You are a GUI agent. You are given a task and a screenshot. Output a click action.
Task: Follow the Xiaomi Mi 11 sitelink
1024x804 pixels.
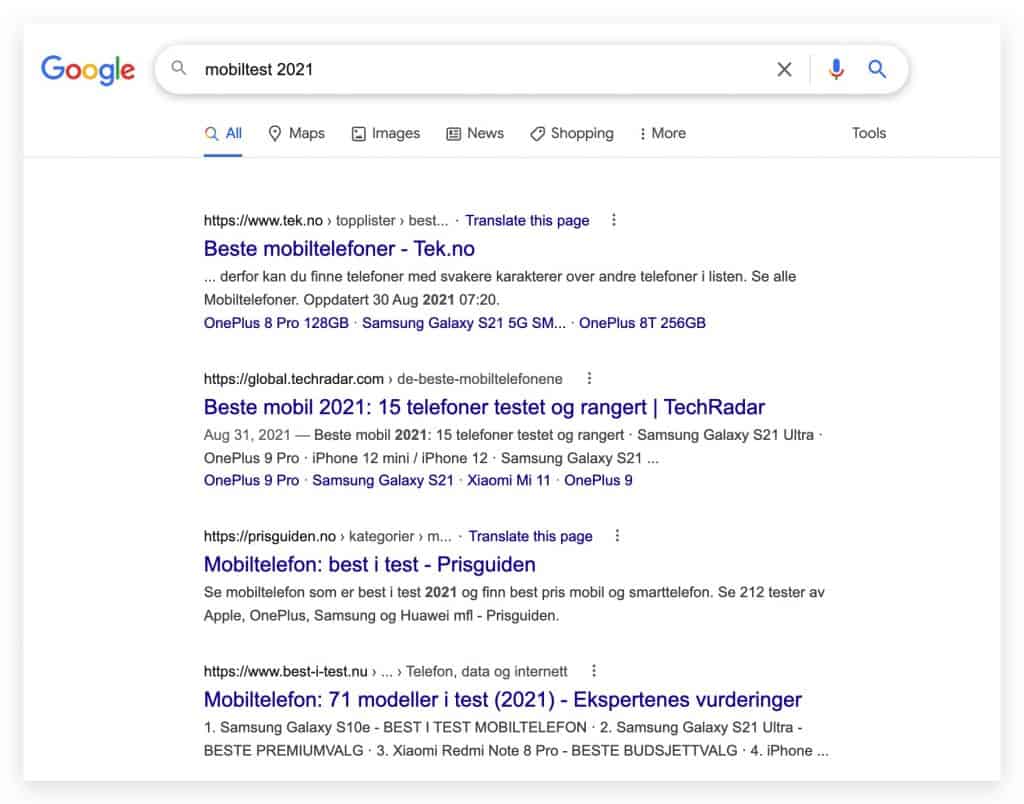coord(509,480)
